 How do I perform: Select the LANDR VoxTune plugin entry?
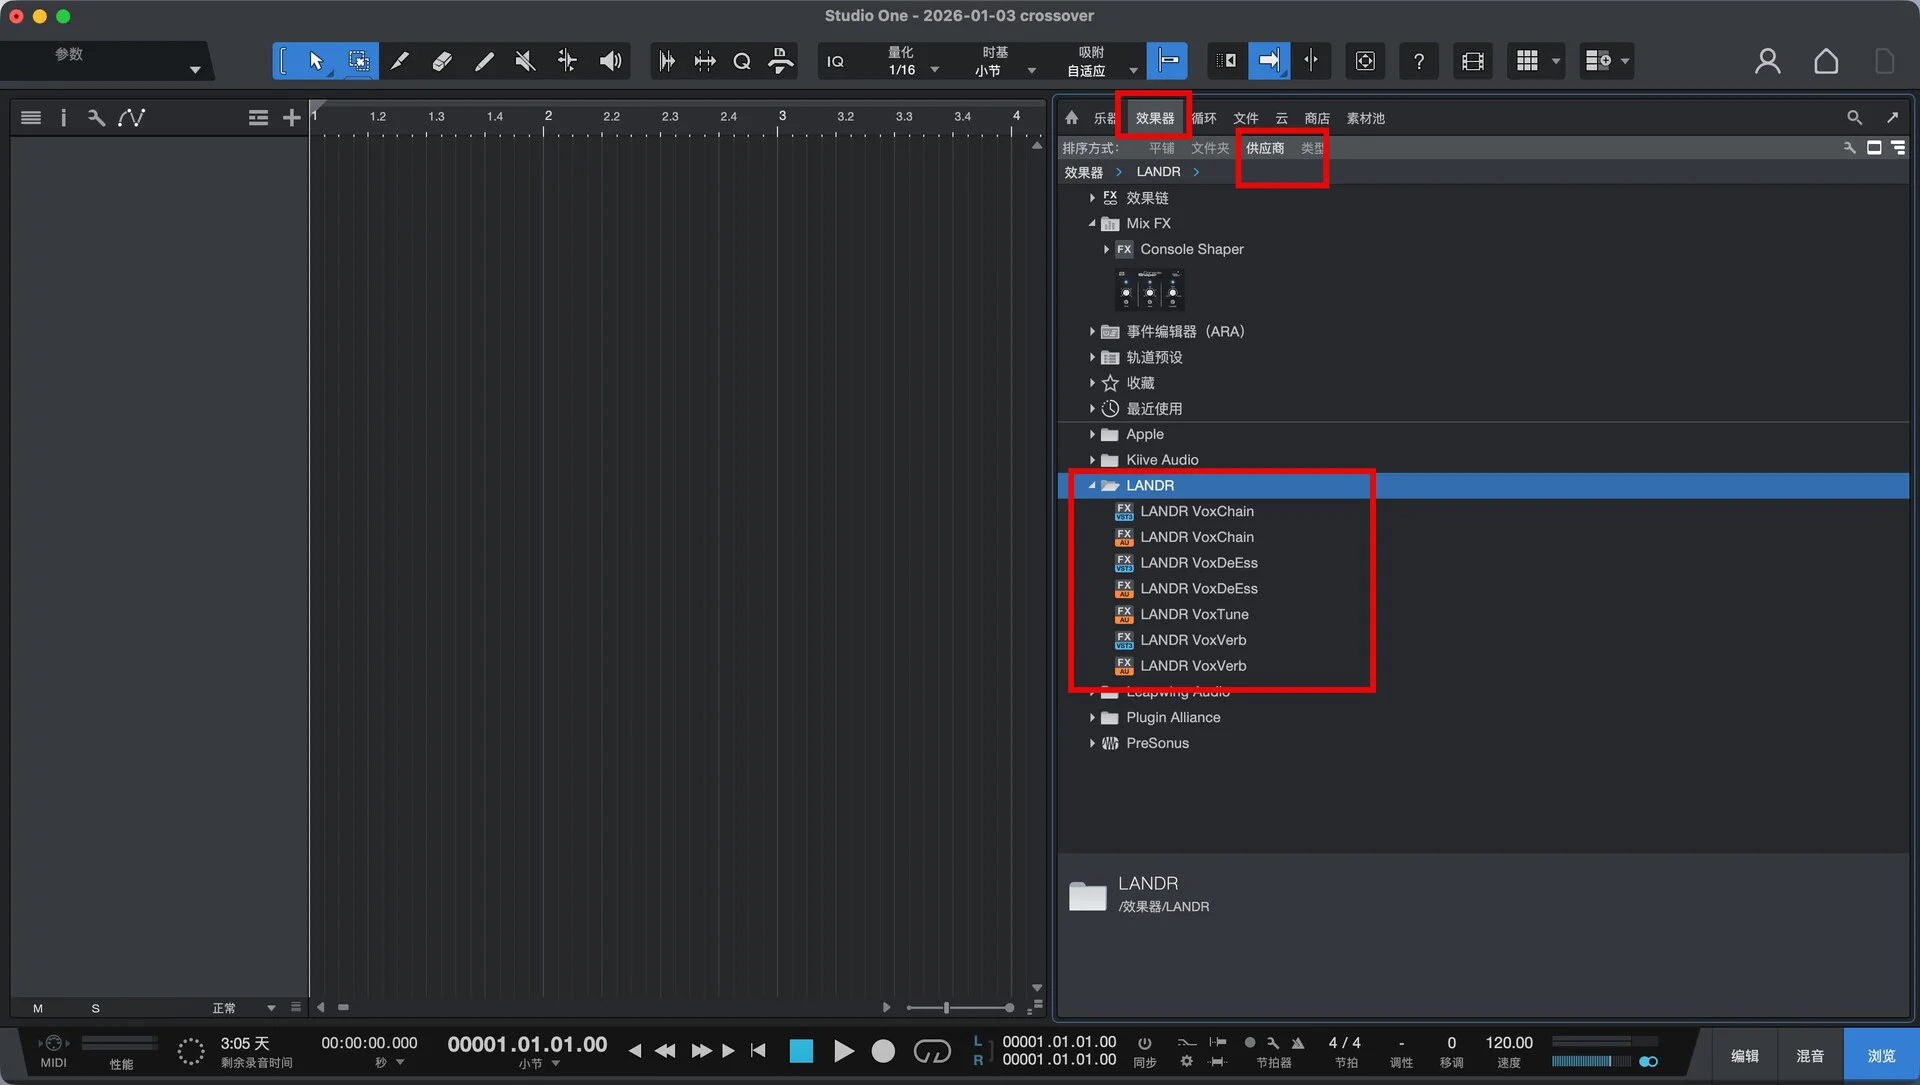(1194, 615)
